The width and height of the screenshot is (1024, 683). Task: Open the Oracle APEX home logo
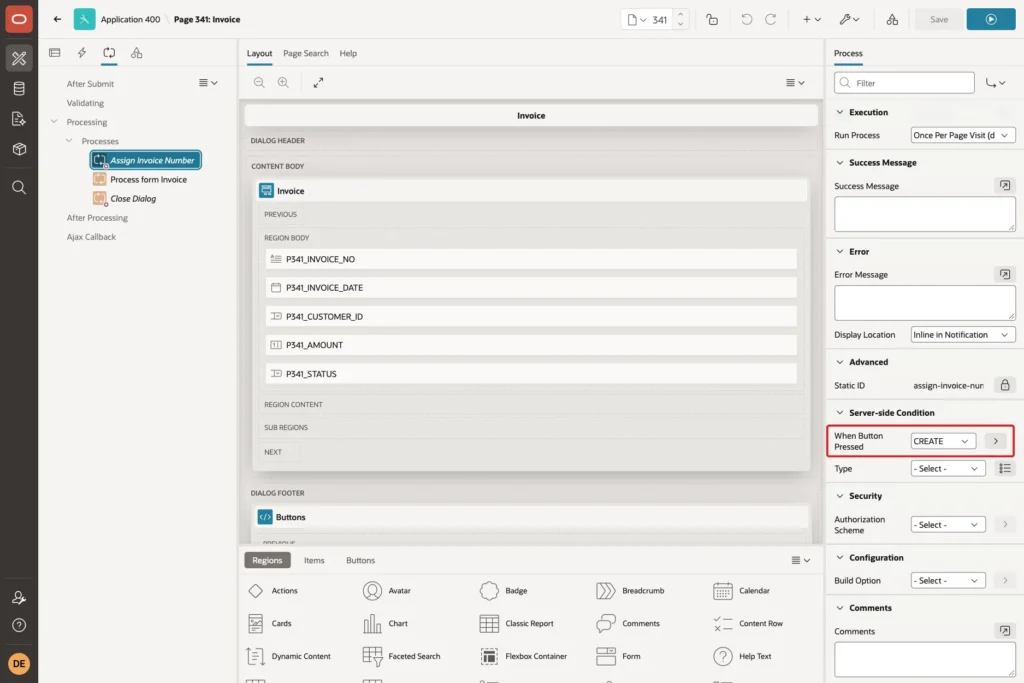coord(19,19)
